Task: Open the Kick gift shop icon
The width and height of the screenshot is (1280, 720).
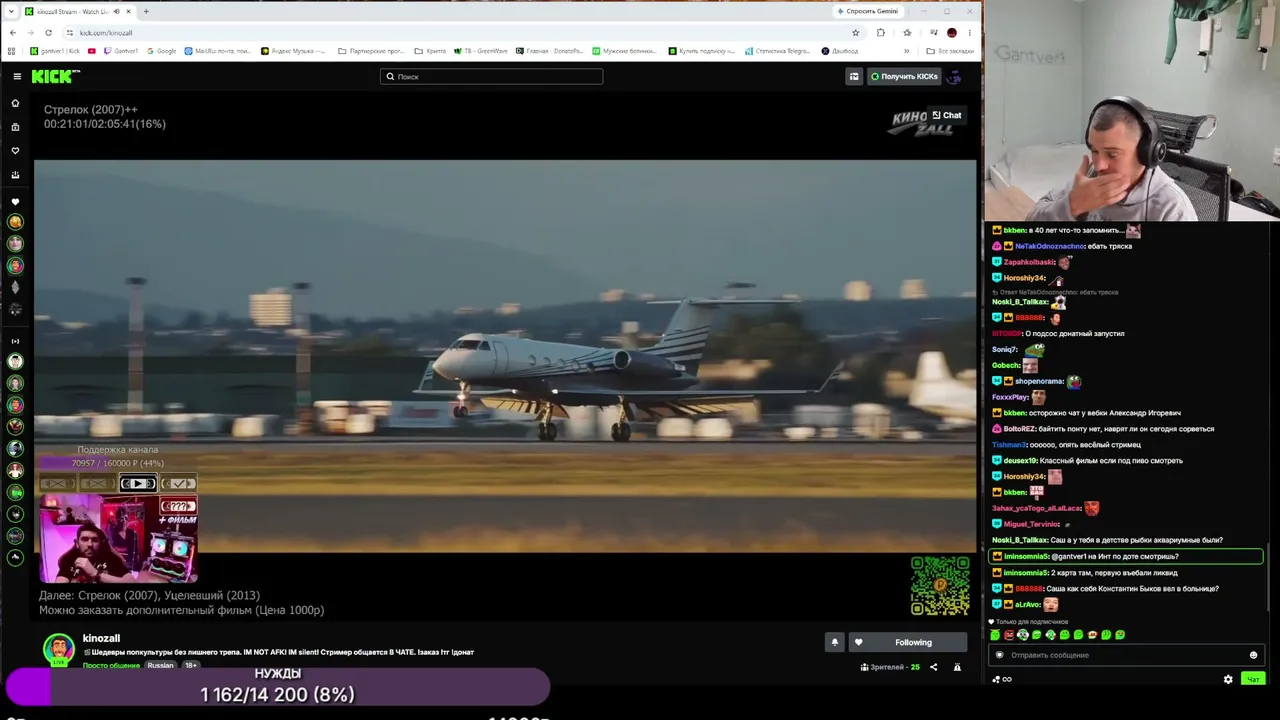Action: (x=854, y=76)
